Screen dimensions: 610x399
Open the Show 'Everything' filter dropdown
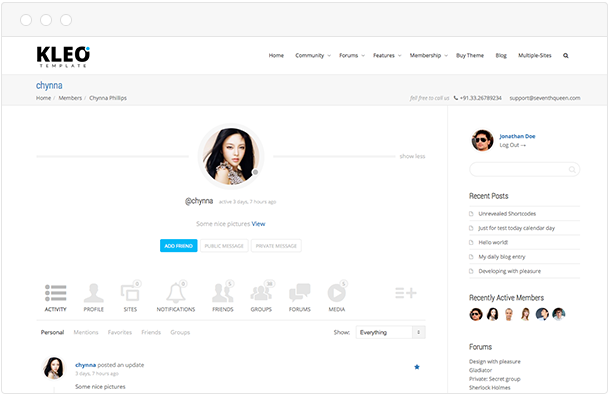click(391, 332)
